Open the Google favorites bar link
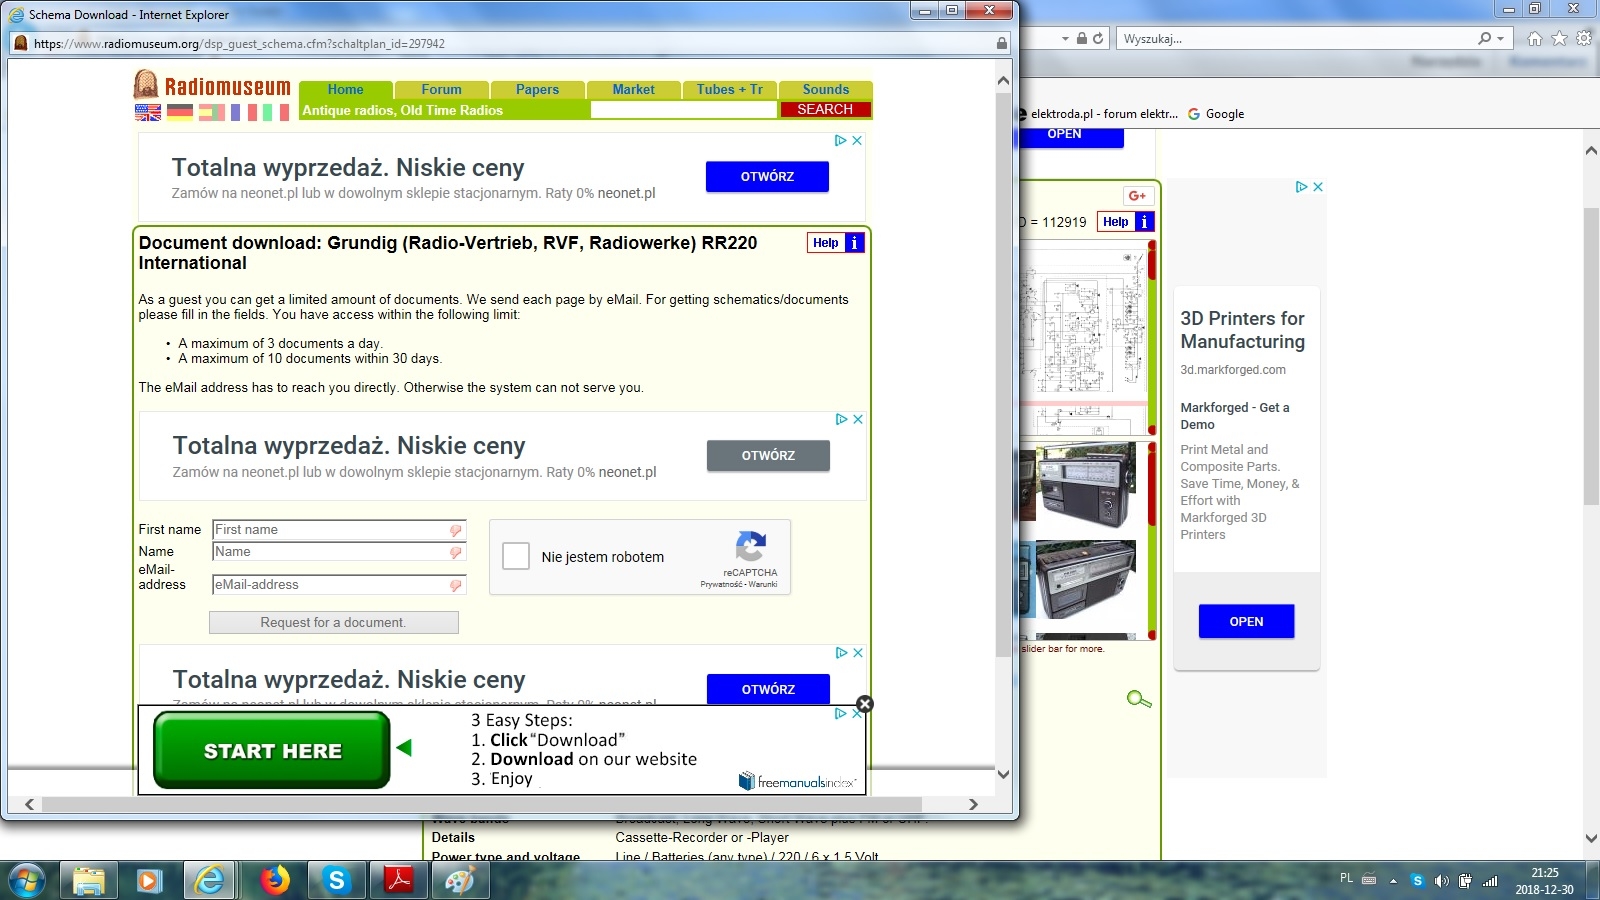1600x900 pixels. 1216,114
